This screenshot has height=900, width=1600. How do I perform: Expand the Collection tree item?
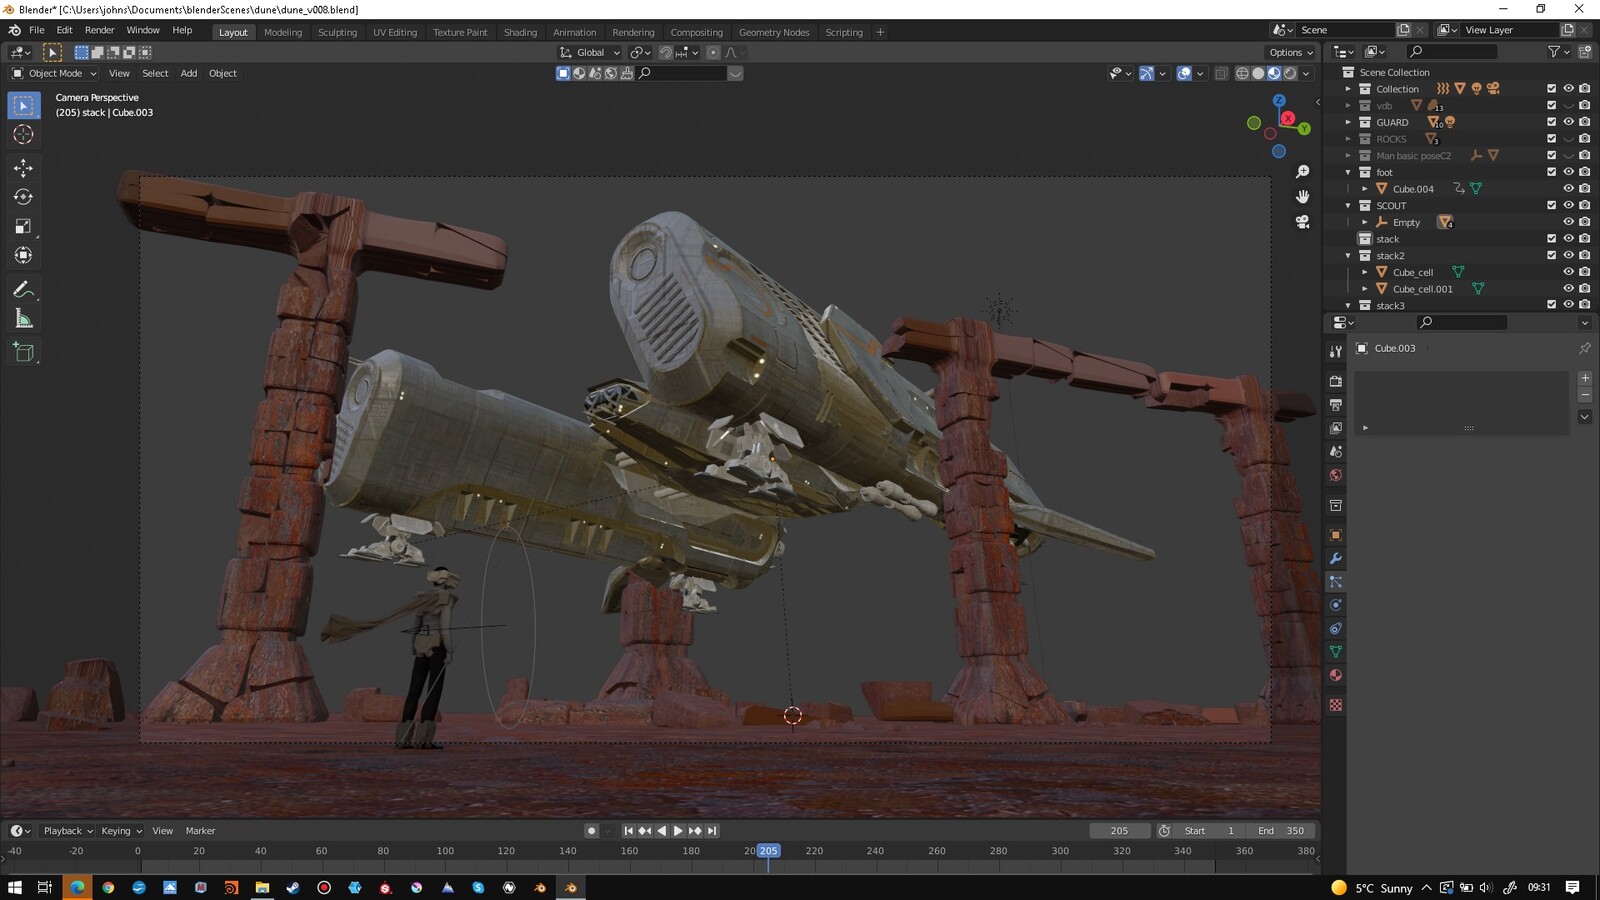pyautogui.click(x=1348, y=89)
